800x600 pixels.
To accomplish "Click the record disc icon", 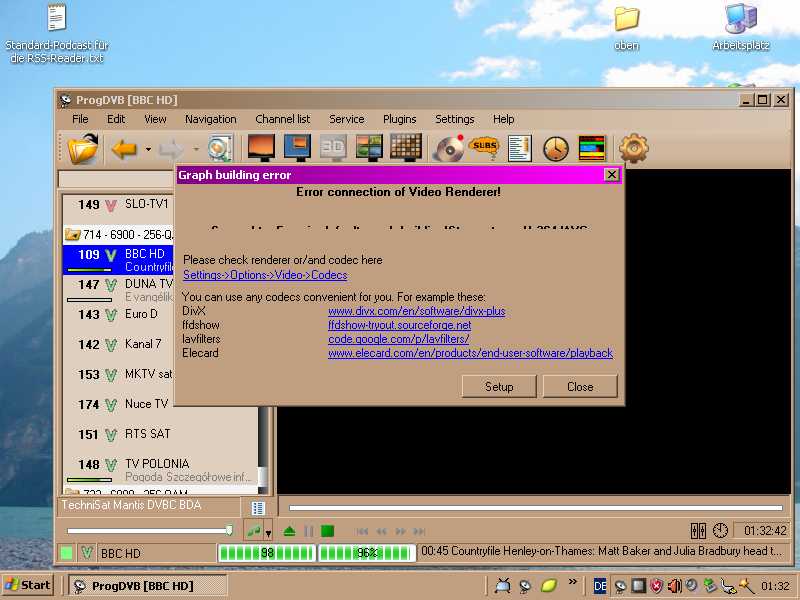I will point(448,149).
